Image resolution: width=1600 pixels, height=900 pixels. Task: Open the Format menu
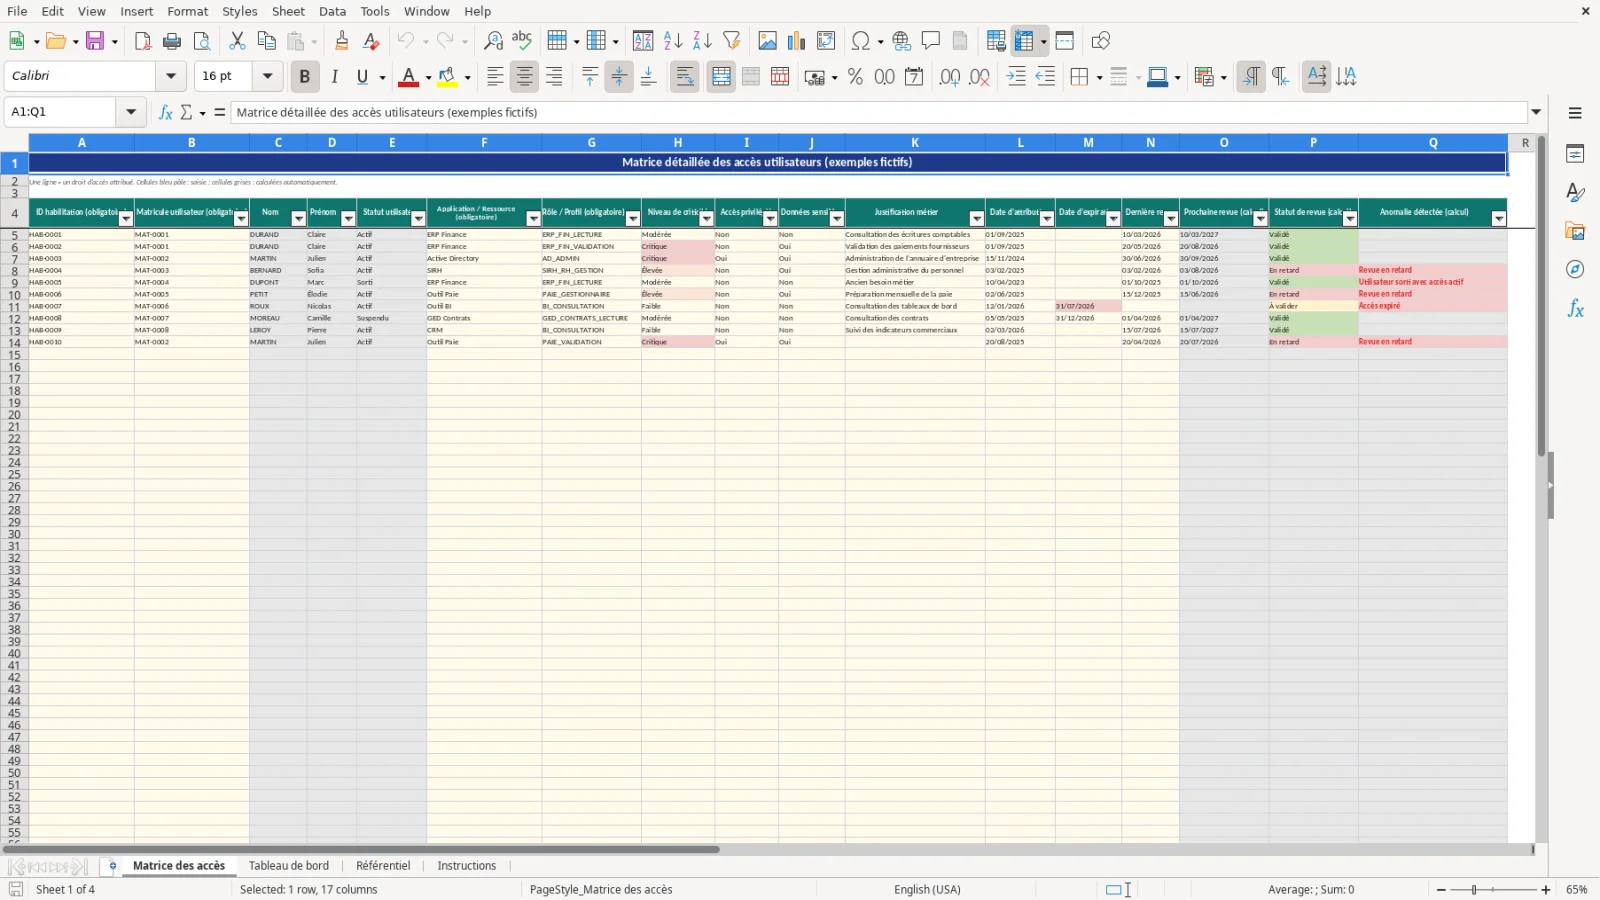188,11
